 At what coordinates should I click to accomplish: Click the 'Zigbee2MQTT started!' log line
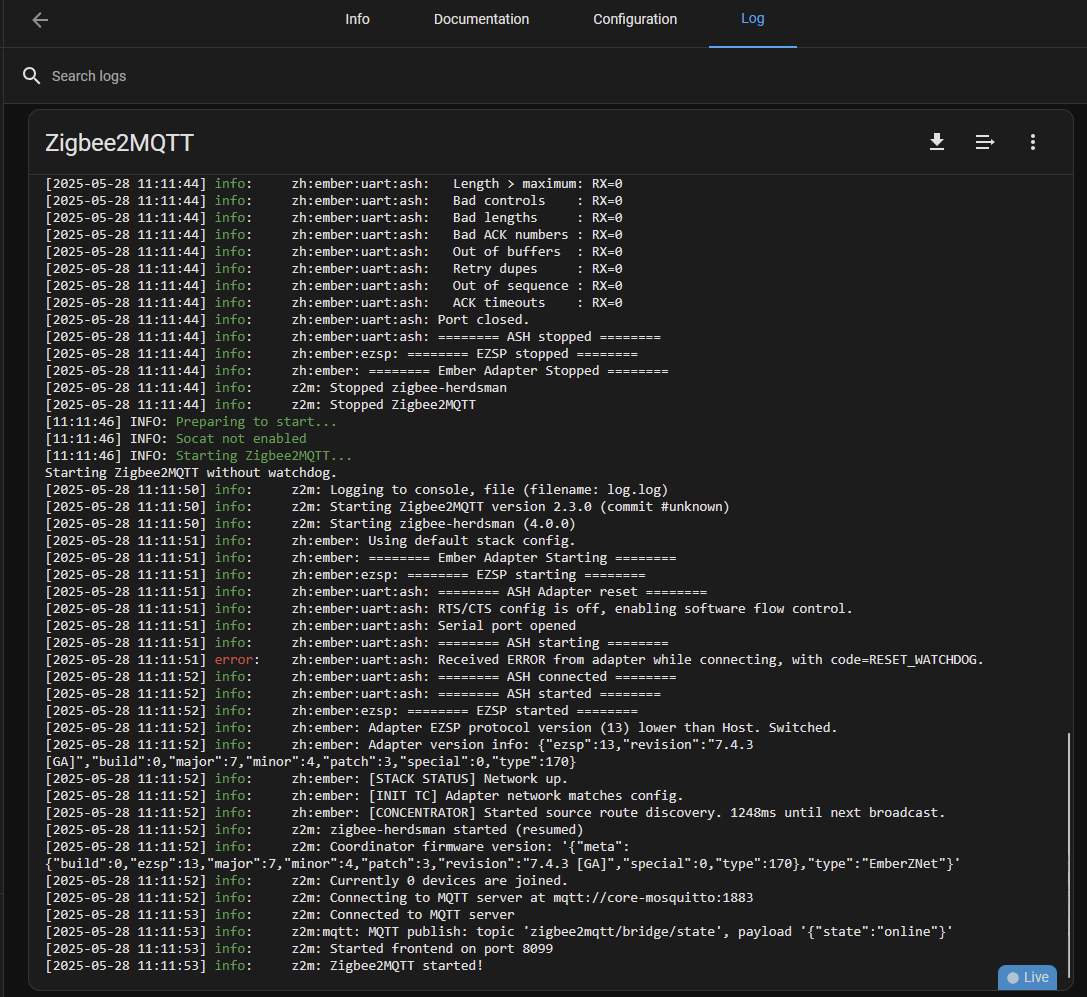(264, 965)
